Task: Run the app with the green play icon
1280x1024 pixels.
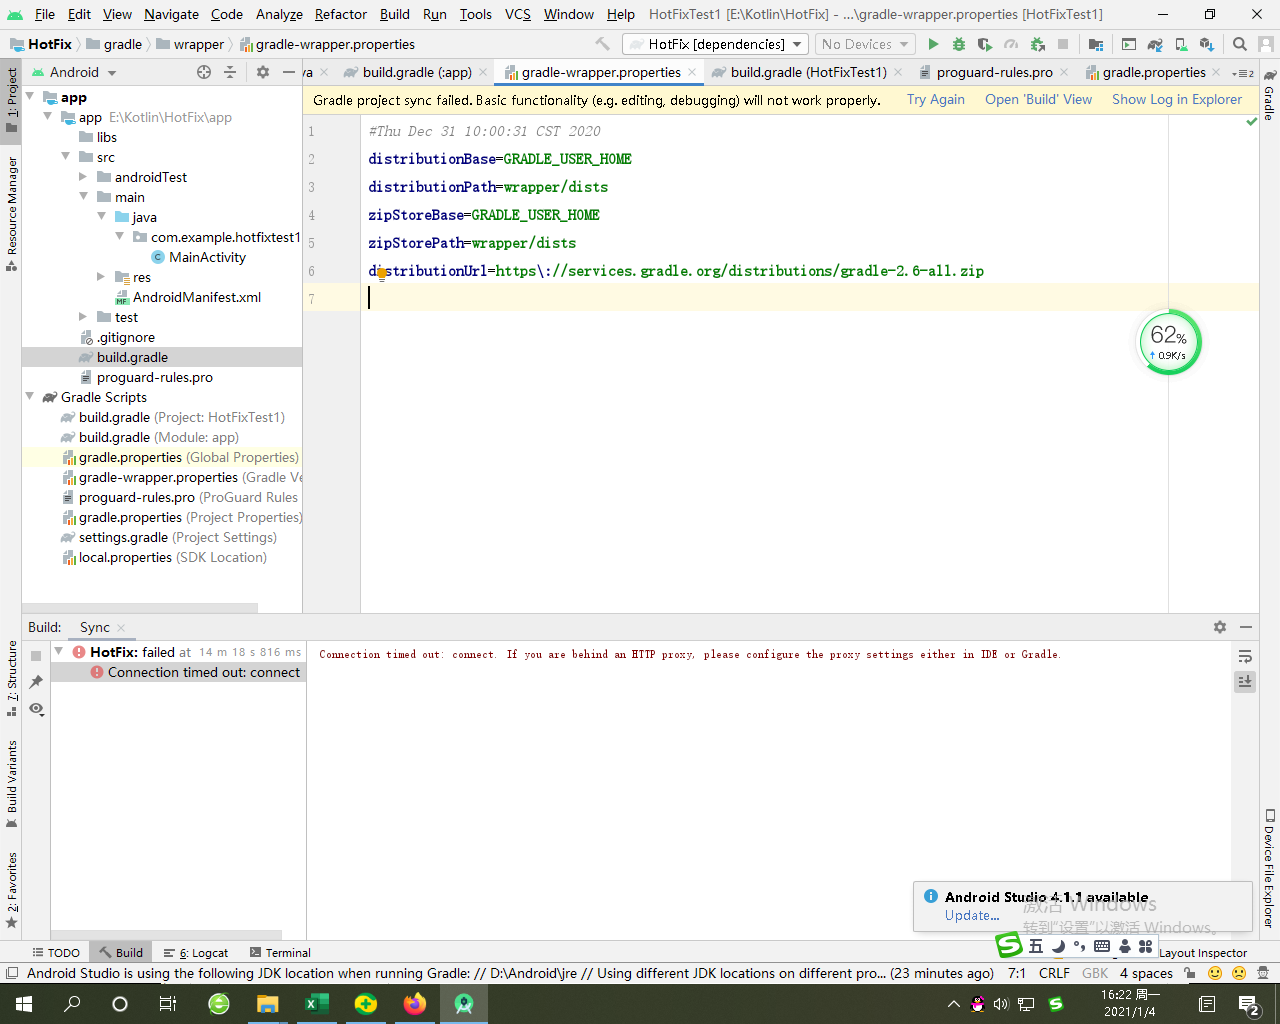Action: point(933,44)
